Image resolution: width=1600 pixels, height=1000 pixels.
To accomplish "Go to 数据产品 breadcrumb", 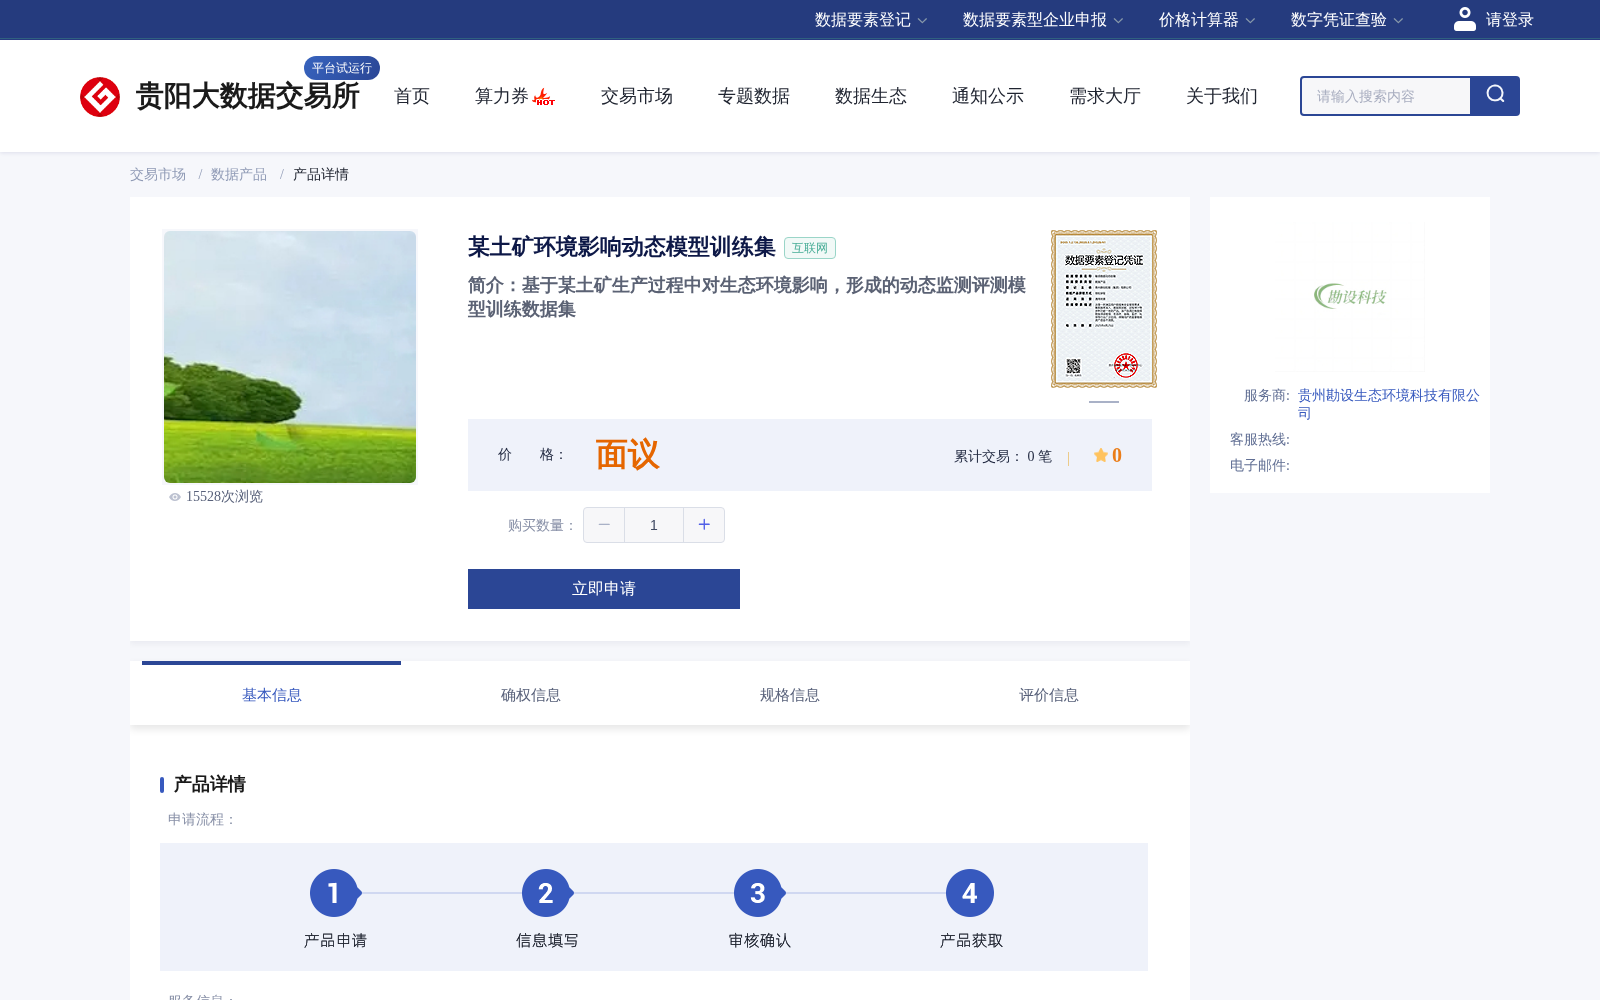I will click(239, 175).
